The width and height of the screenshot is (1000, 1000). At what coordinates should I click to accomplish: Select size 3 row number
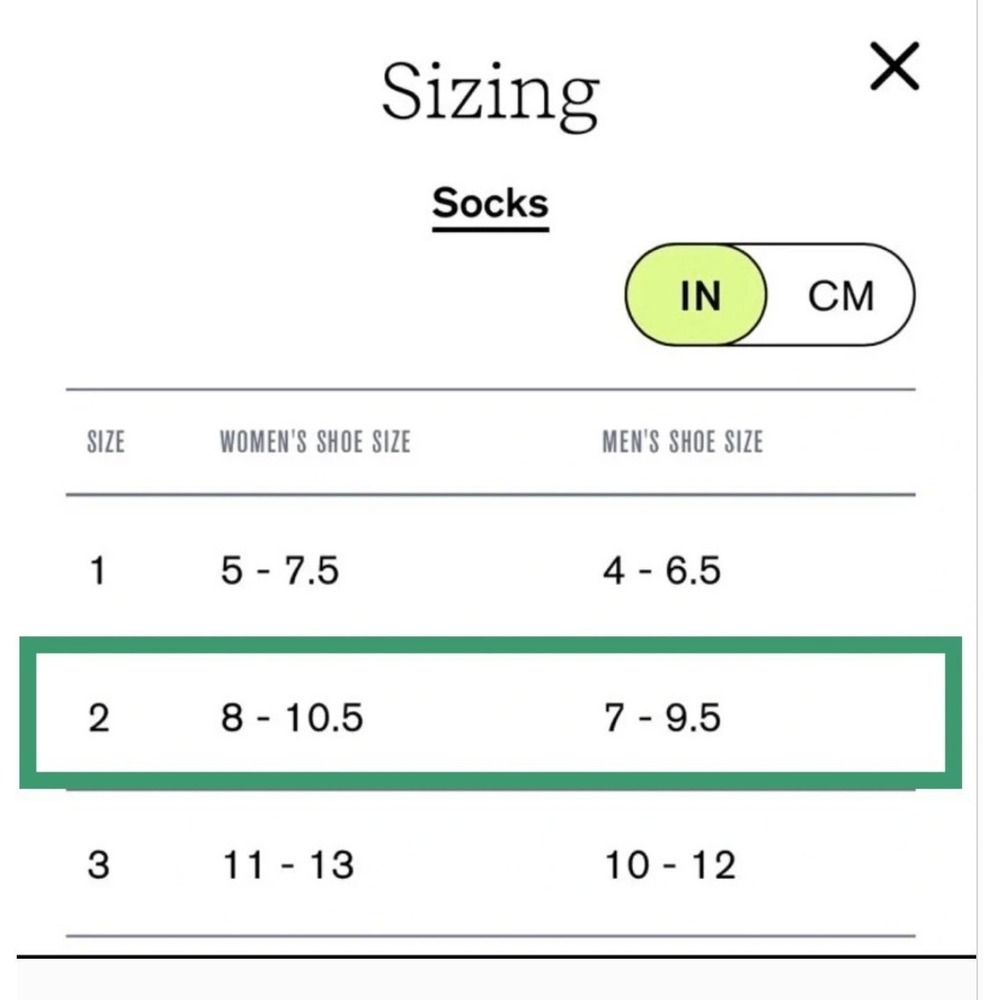pyautogui.click(x=98, y=865)
